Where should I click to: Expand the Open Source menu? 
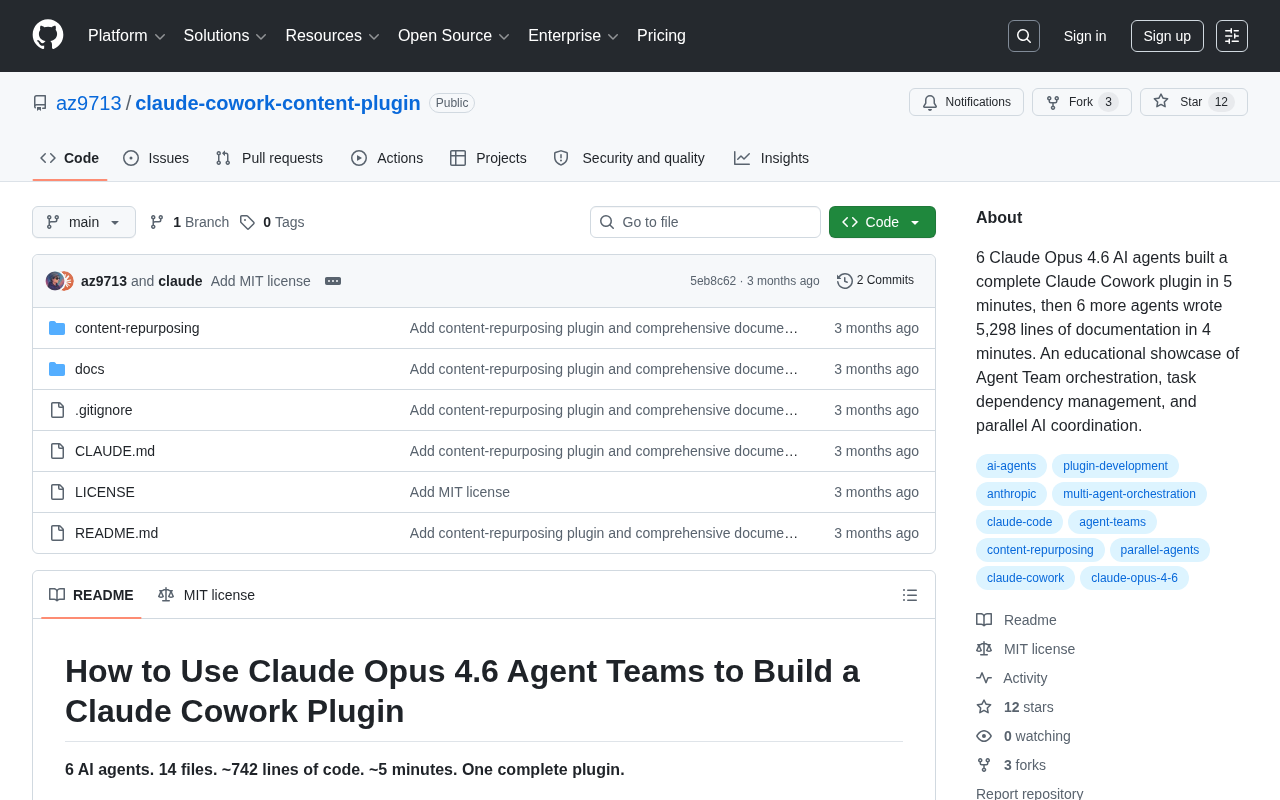click(x=454, y=36)
